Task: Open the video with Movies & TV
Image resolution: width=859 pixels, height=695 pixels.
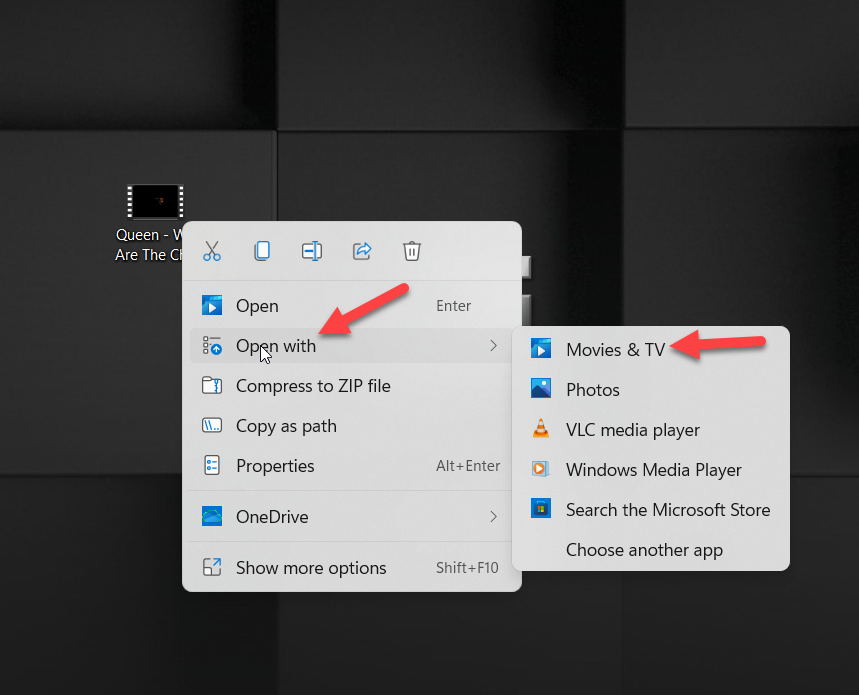Action: (x=615, y=349)
